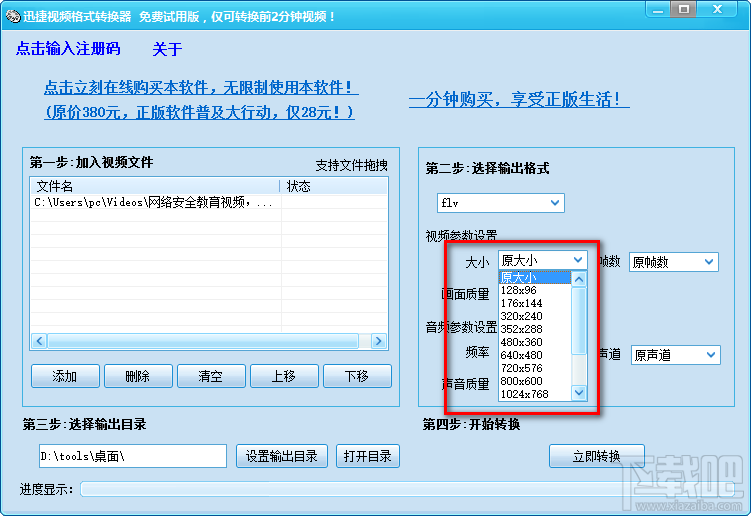
Task: Click the 上移 button
Action: tap(284, 376)
